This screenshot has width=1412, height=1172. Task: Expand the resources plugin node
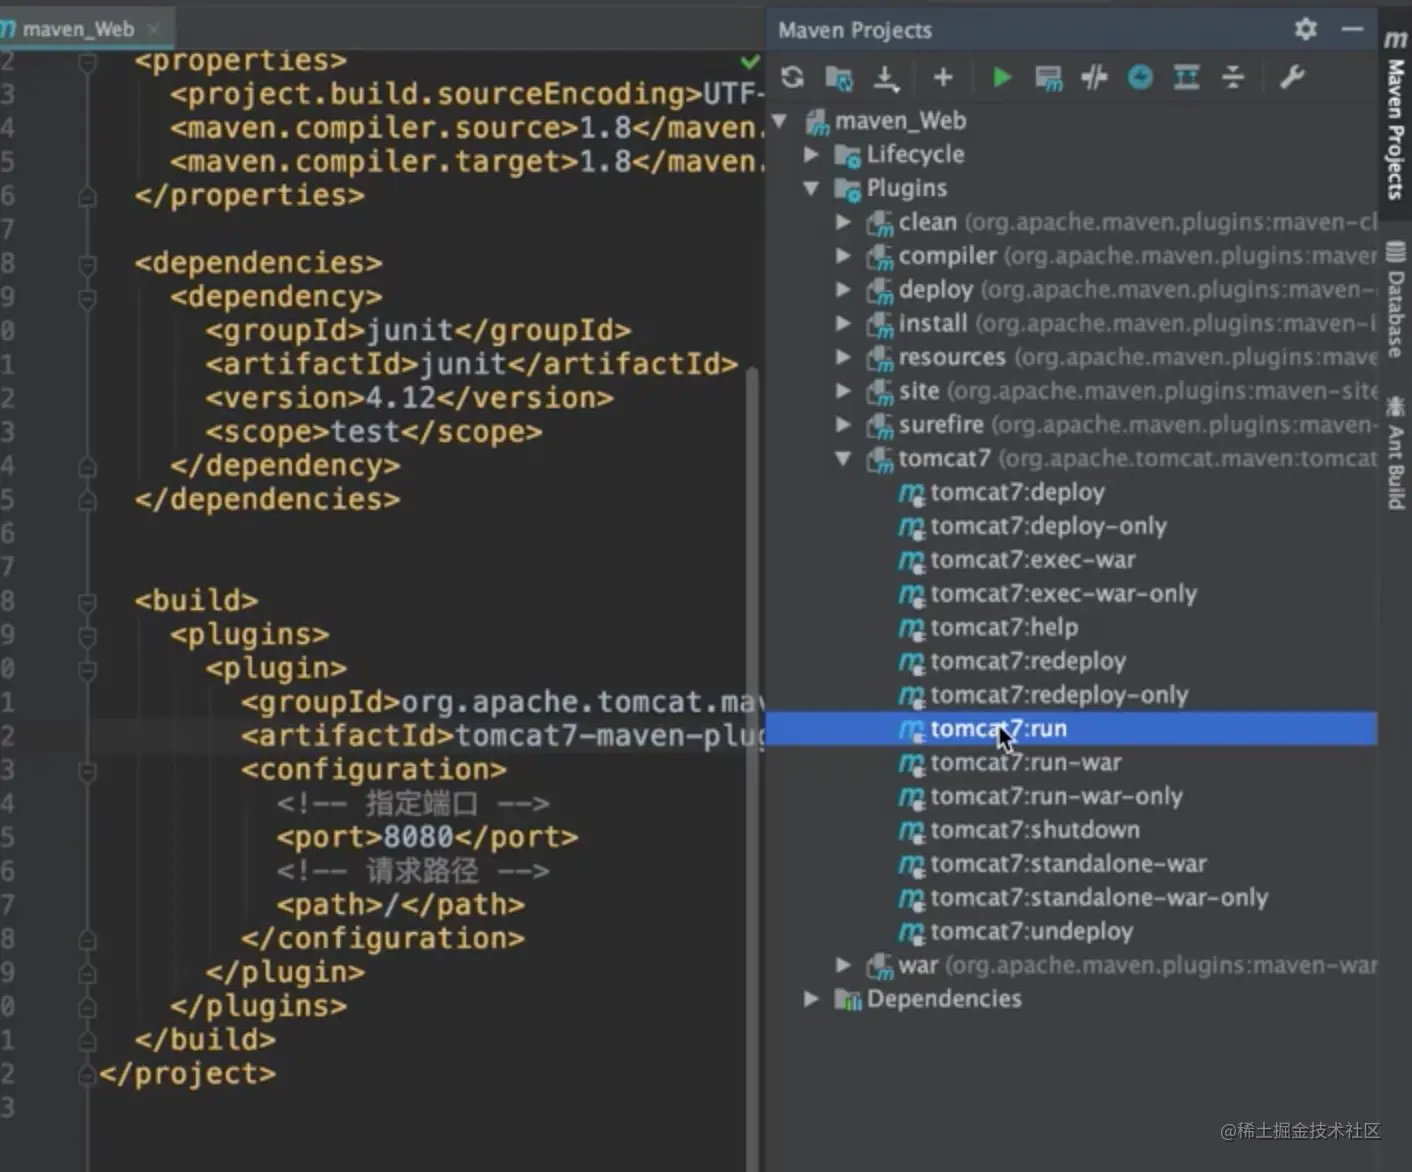(x=843, y=357)
